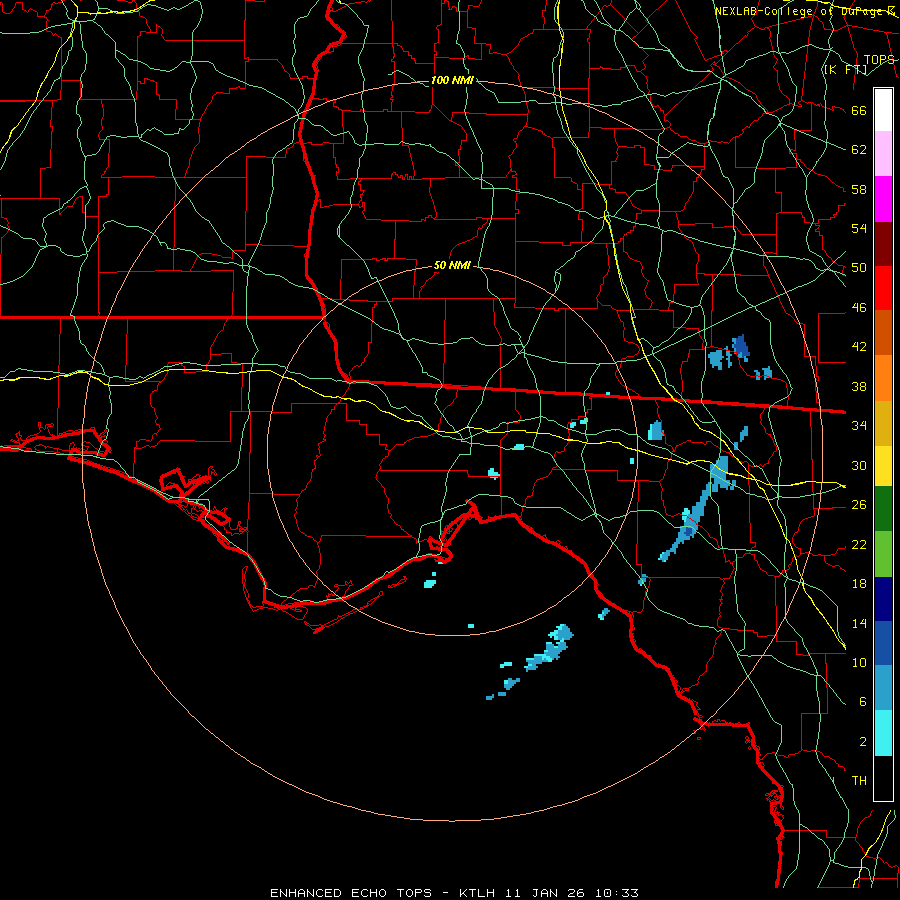Click the "TH" legend label
Image resolution: width=900 pixels, height=900 pixels.
coord(859,781)
